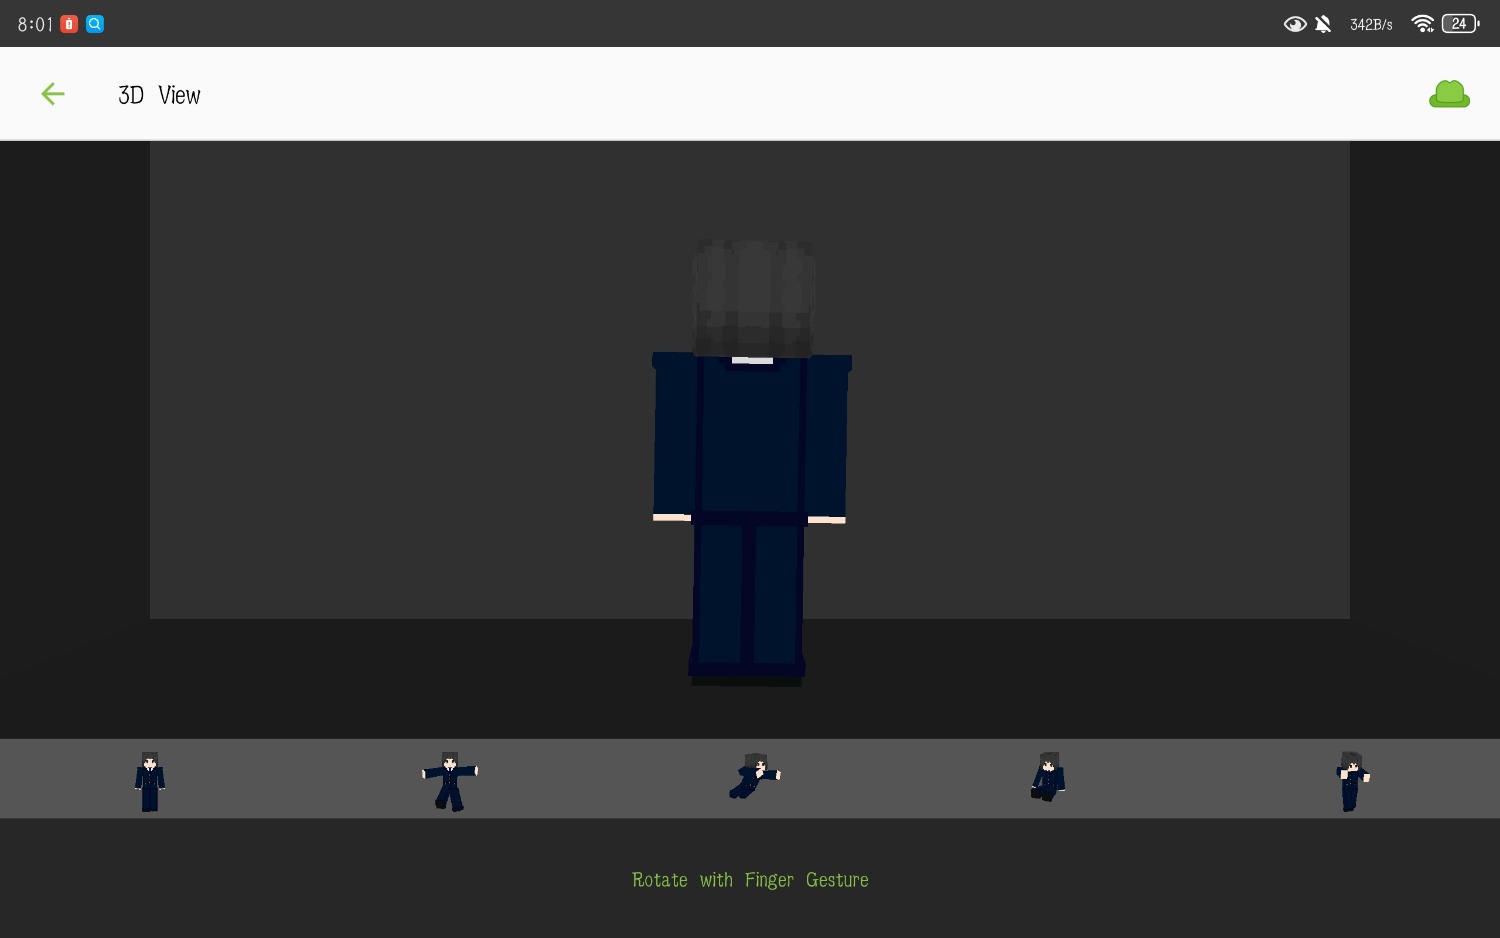Tap the blue search notification icon
Image resolution: width=1500 pixels, height=938 pixels.
click(x=95, y=24)
